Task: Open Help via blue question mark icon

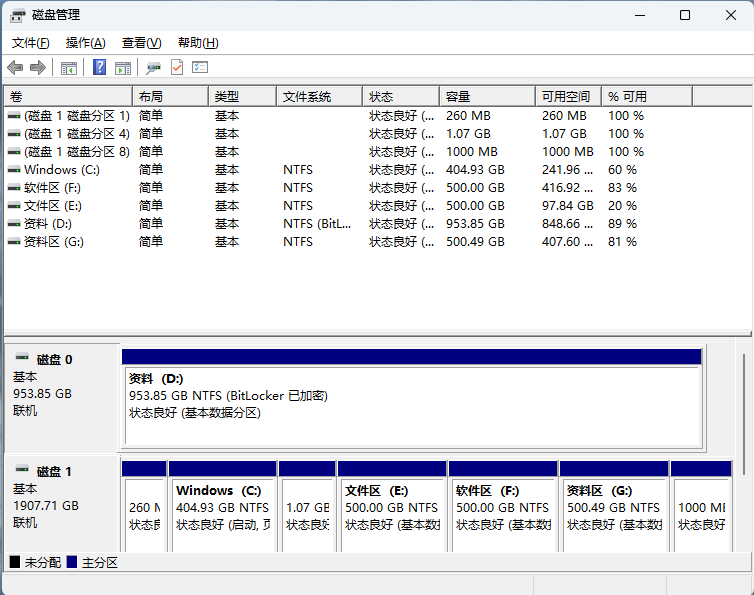Action: point(99,67)
